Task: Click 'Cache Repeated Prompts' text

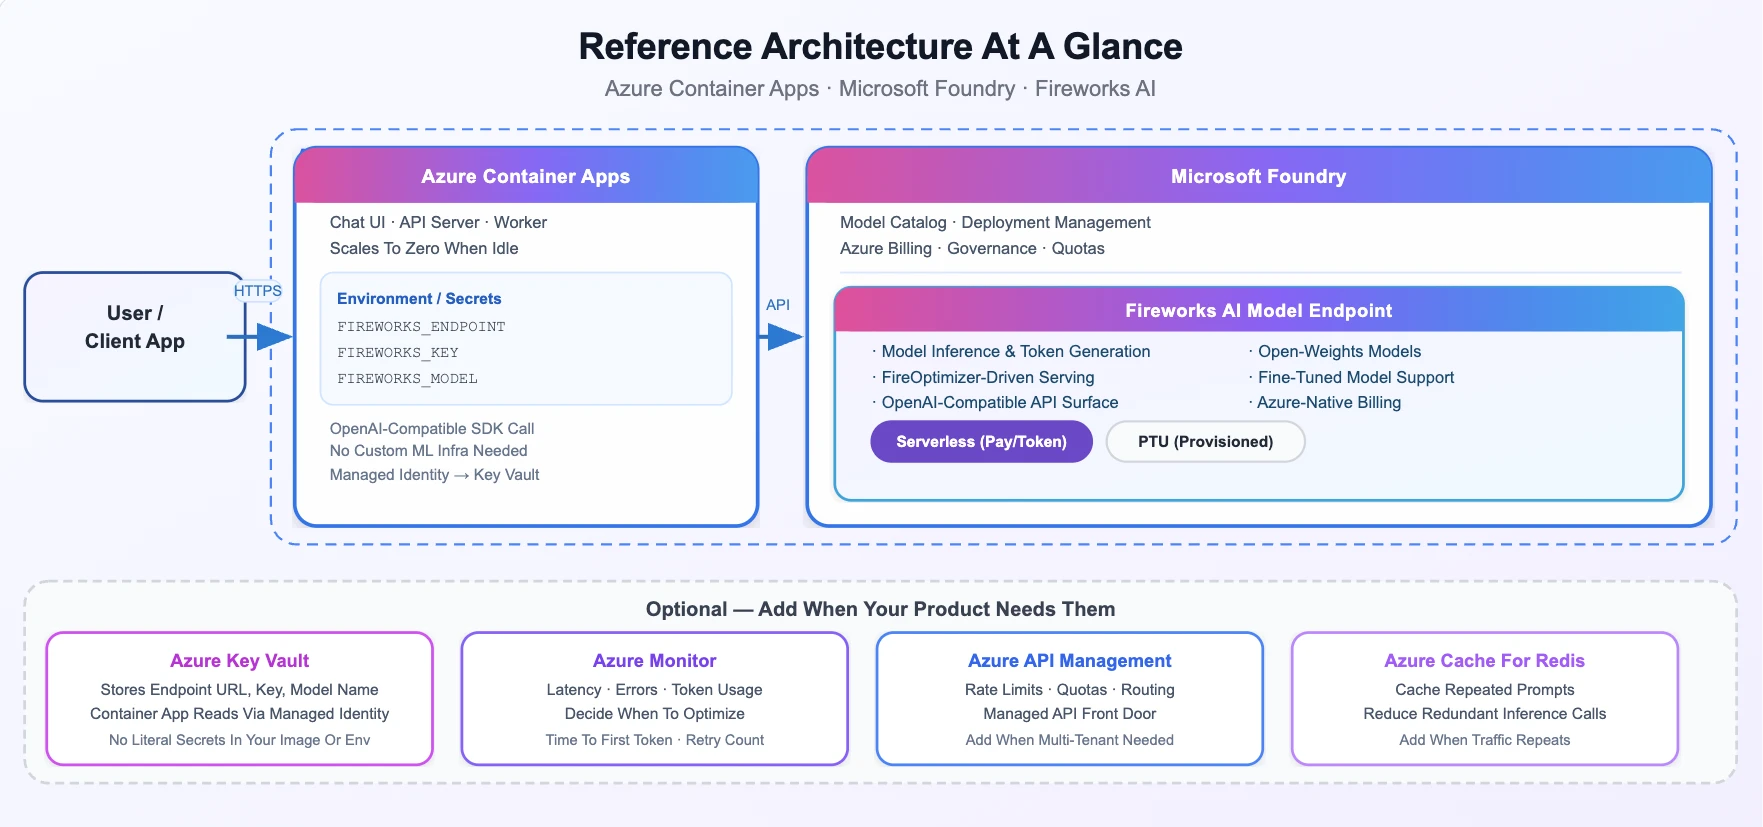Action: pos(1485,690)
